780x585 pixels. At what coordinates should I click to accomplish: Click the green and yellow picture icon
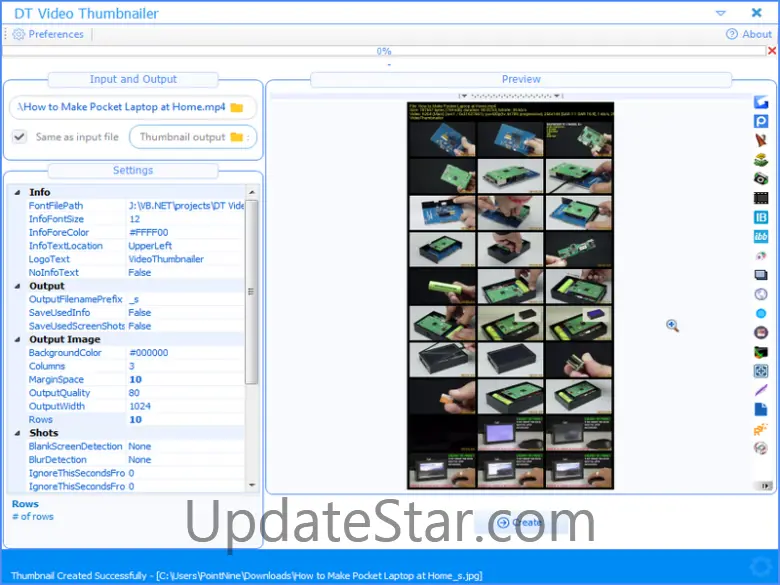click(x=761, y=160)
